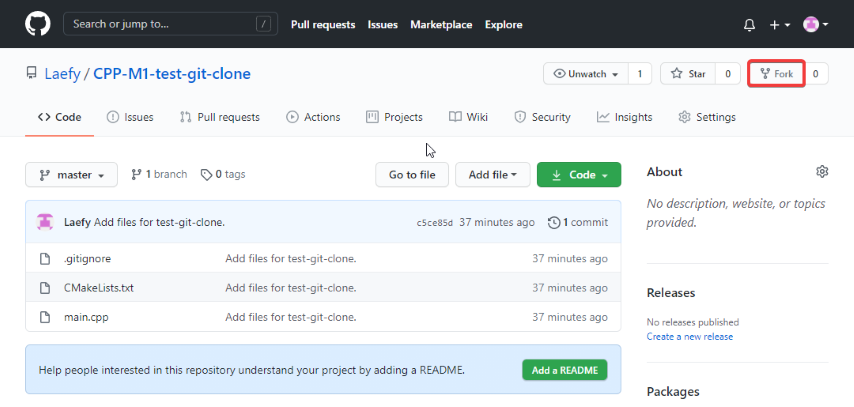The height and width of the screenshot is (407, 854).
Task: Click the Laefy commit author avatar
Action: pos(45,222)
